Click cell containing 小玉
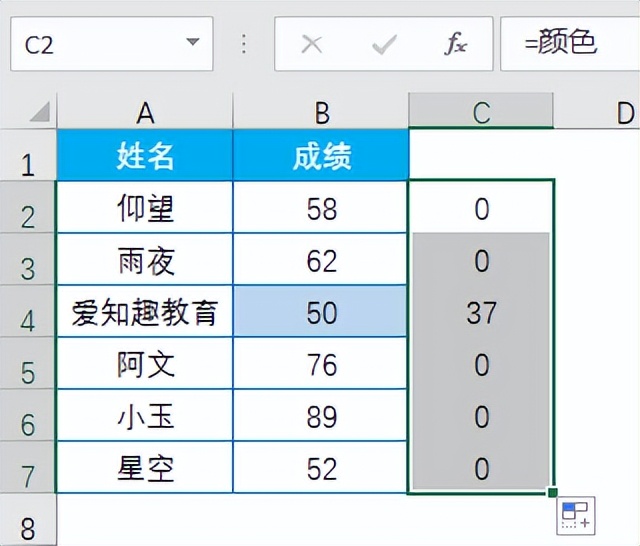Image resolution: width=640 pixels, height=546 pixels. pos(145,415)
